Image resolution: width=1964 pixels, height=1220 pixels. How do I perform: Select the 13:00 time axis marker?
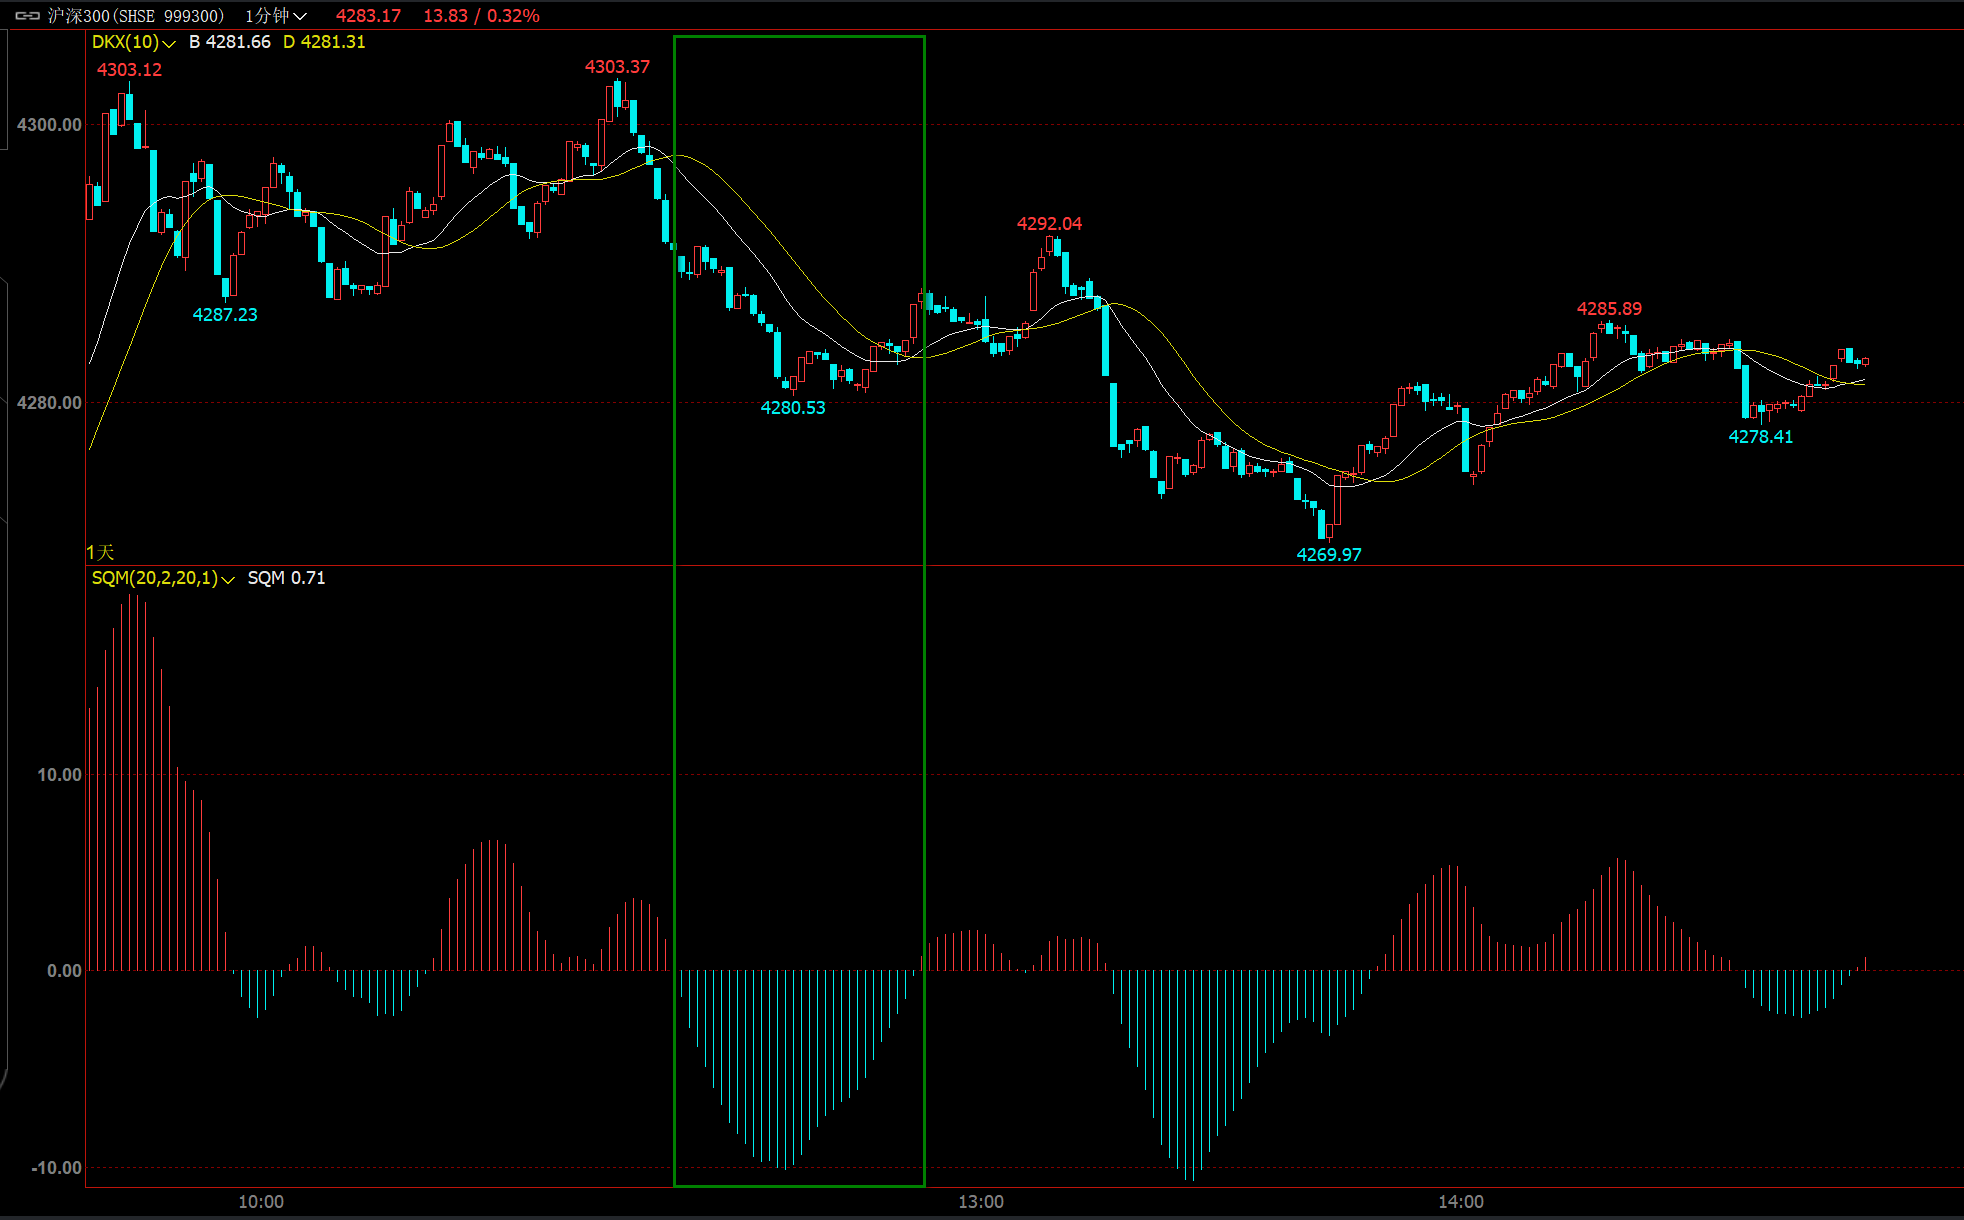[981, 1202]
